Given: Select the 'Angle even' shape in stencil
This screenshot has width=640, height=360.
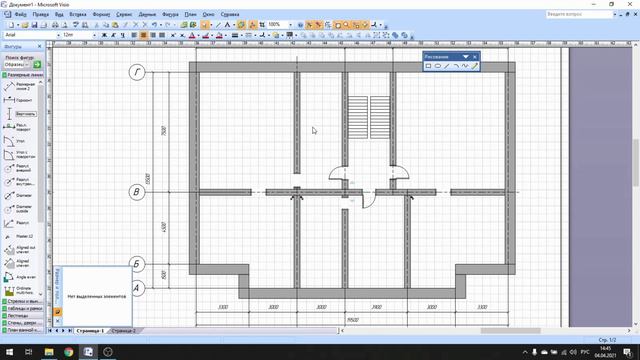Looking at the screenshot, I should pyautogui.click(x=20, y=277).
